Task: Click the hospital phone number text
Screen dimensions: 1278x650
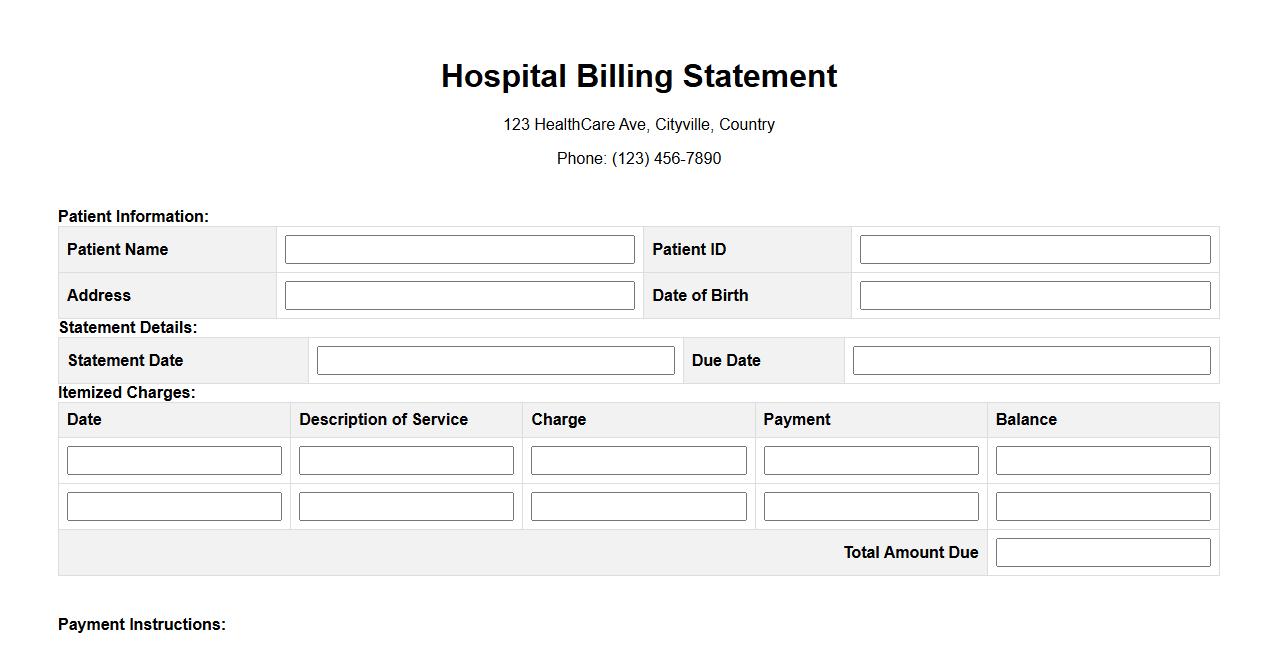Action: [x=639, y=159]
